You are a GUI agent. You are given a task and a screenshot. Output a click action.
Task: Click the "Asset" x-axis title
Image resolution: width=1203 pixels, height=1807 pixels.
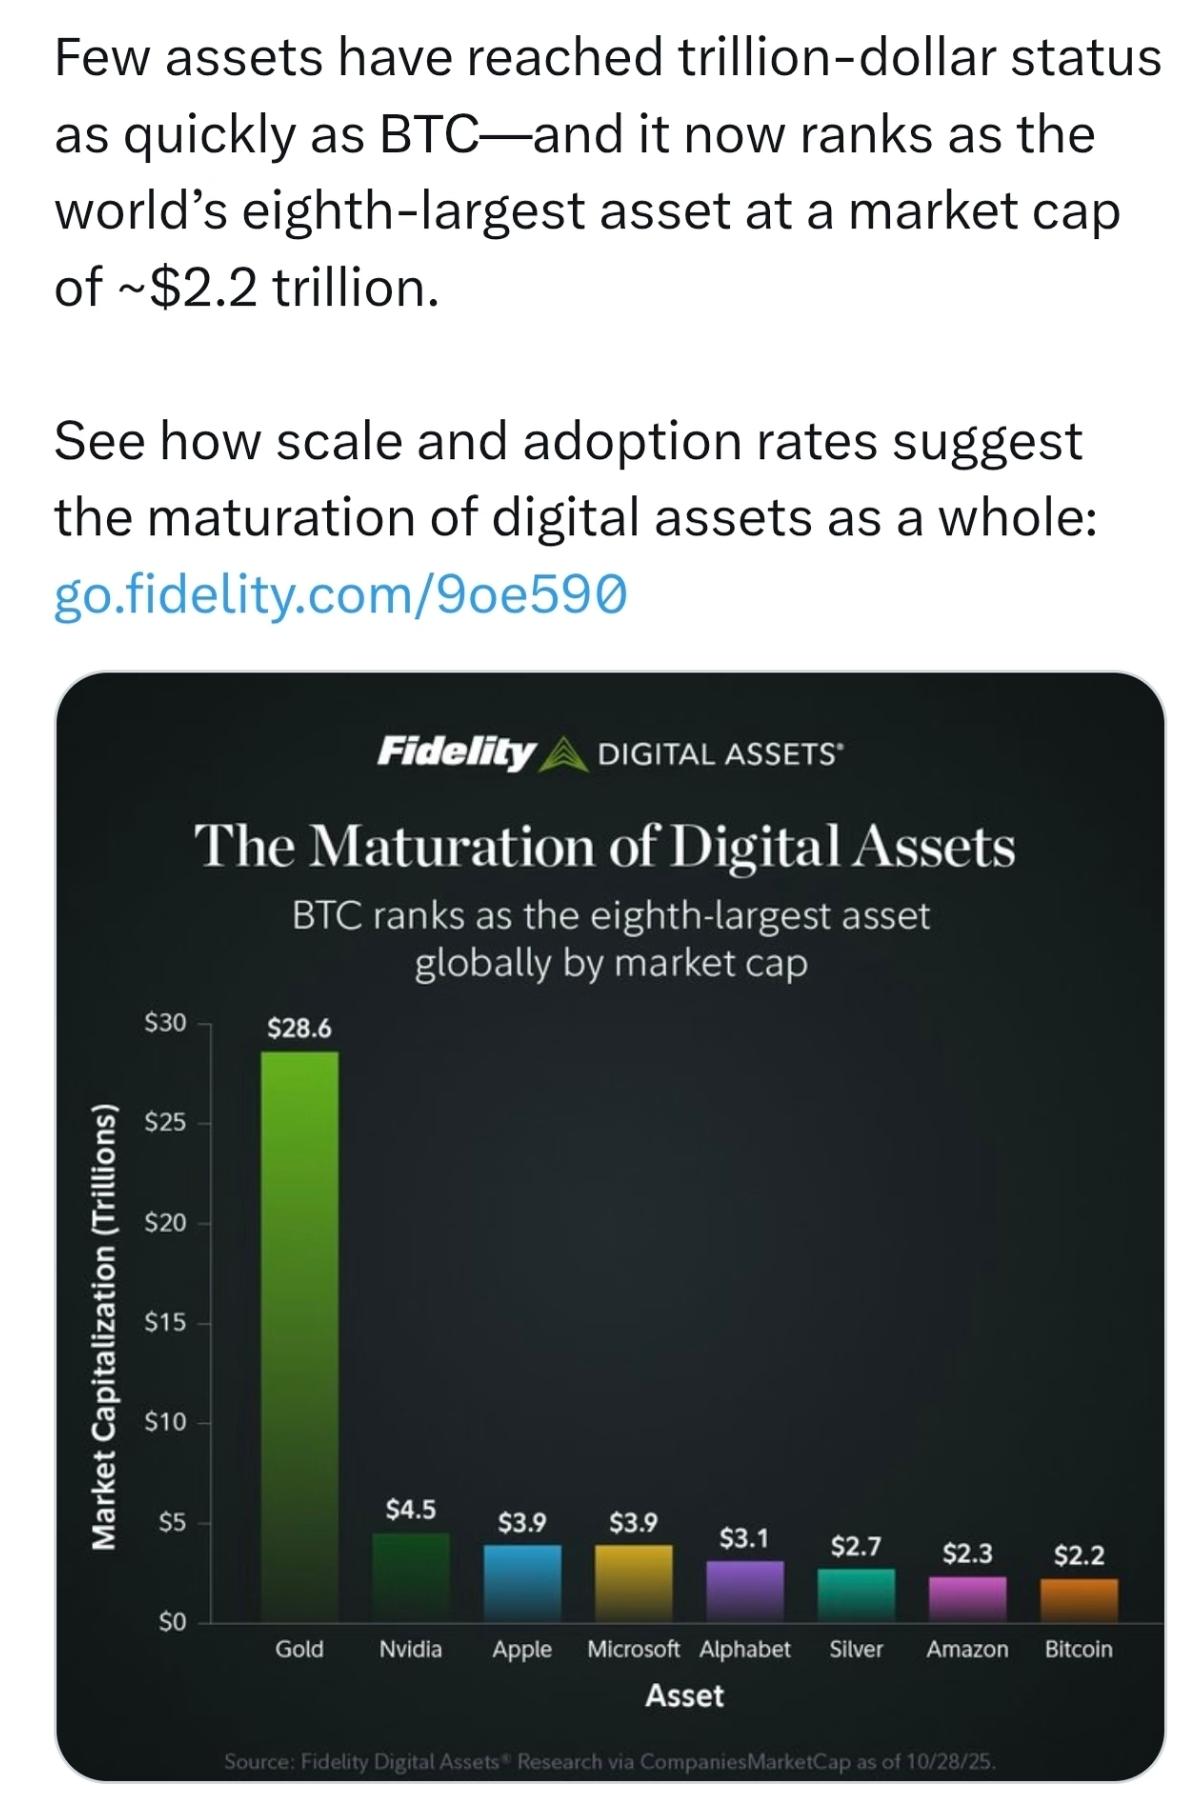pos(684,1696)
